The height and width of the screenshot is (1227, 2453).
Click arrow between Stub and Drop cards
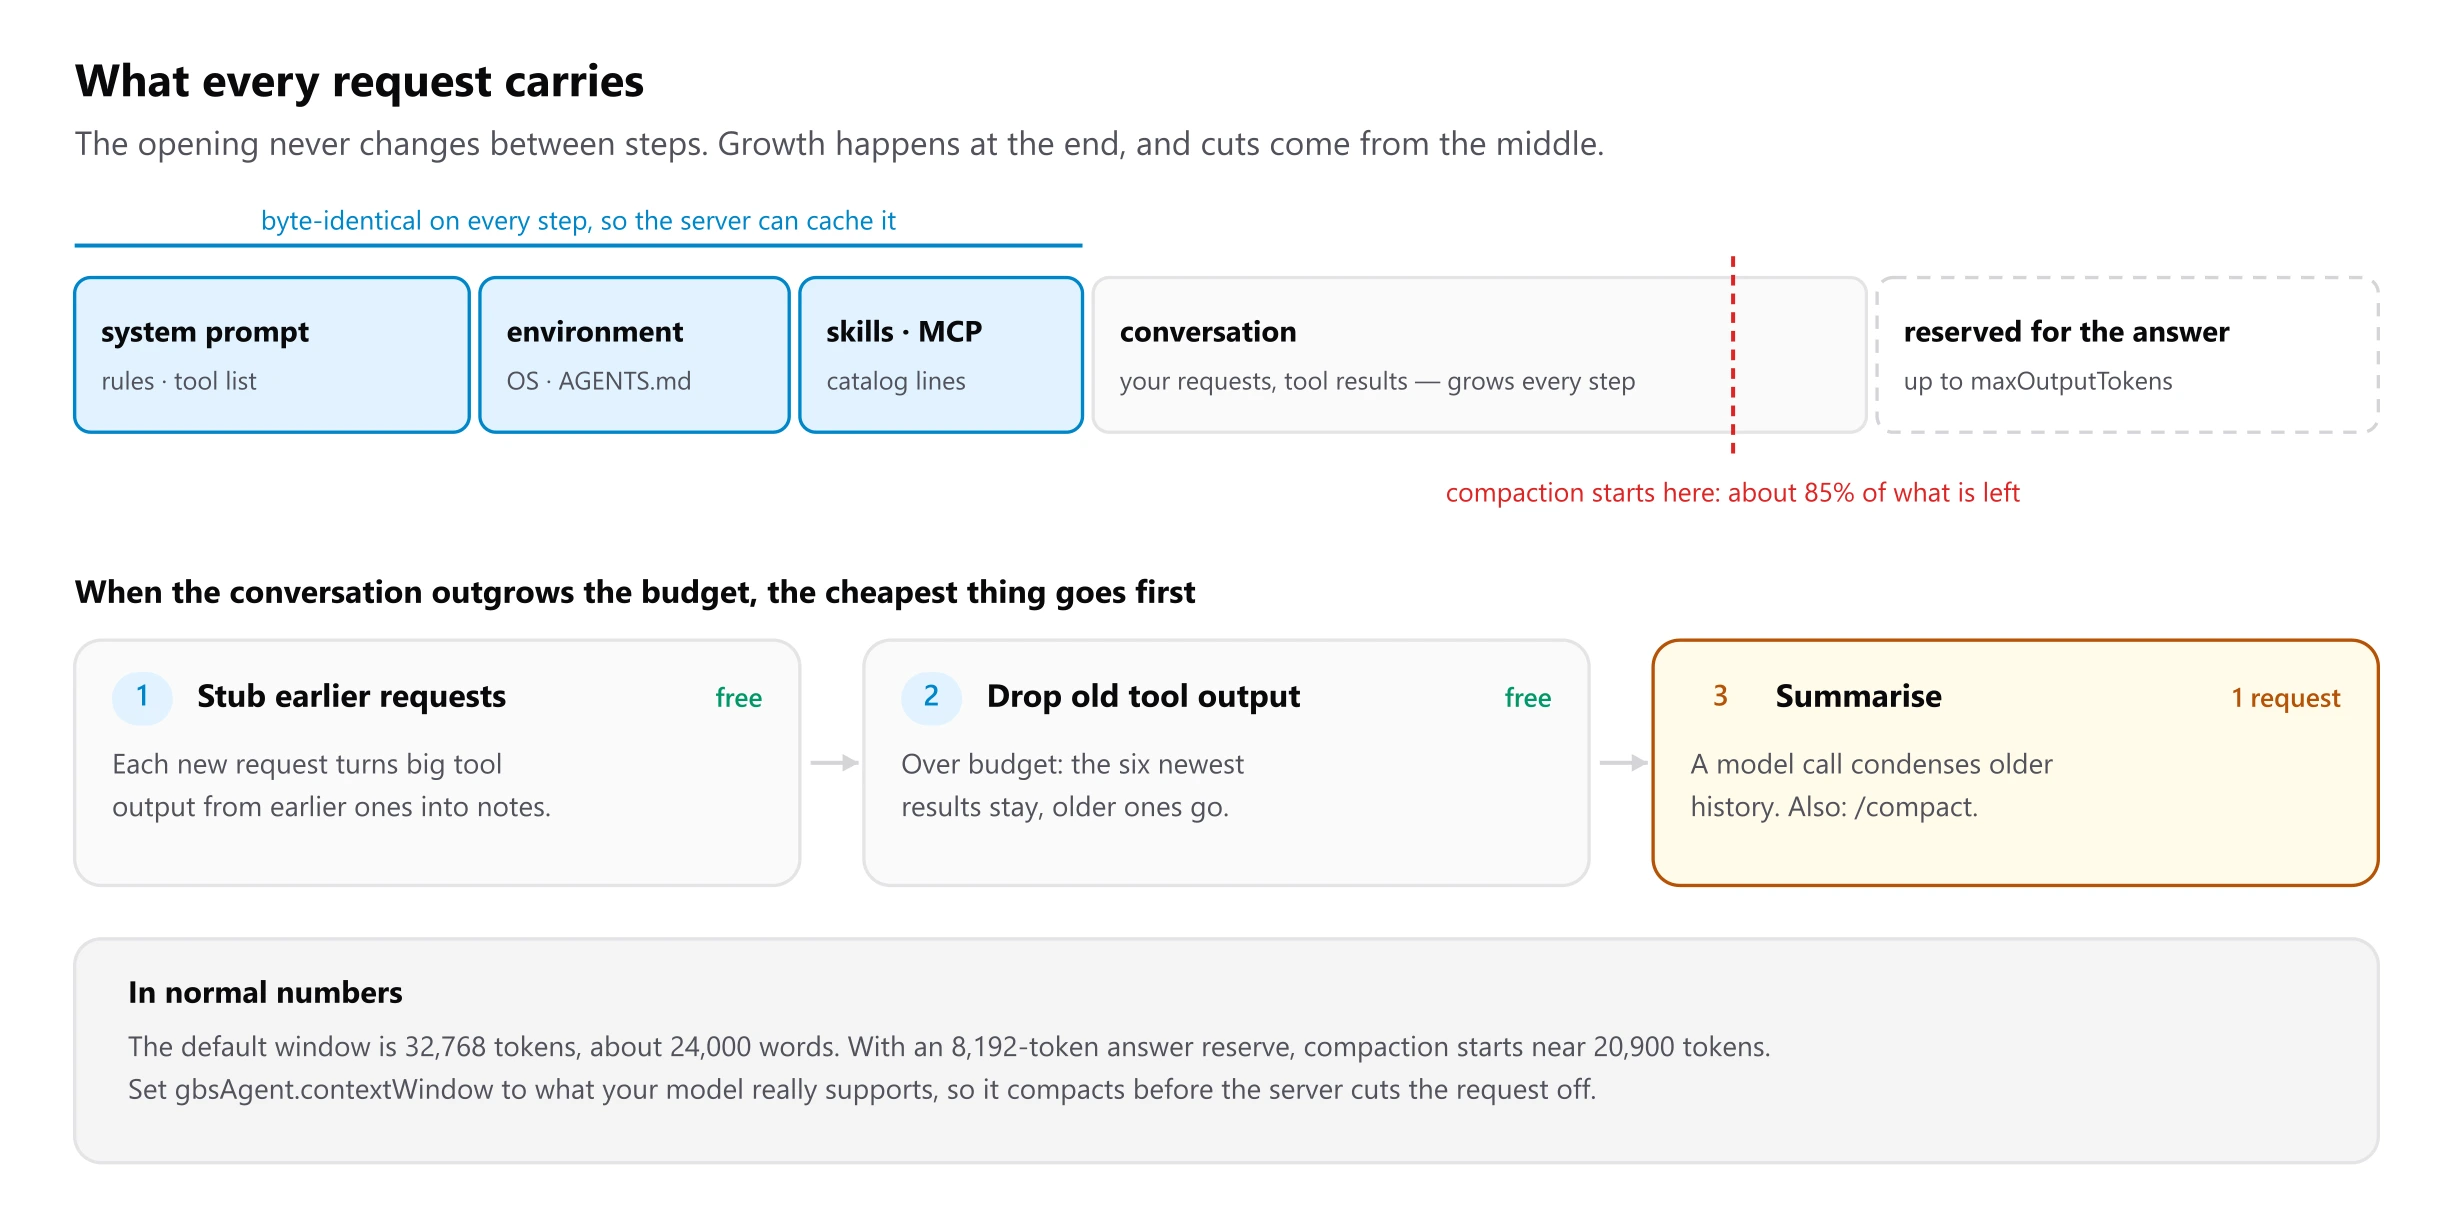click(x=834, y=763)
